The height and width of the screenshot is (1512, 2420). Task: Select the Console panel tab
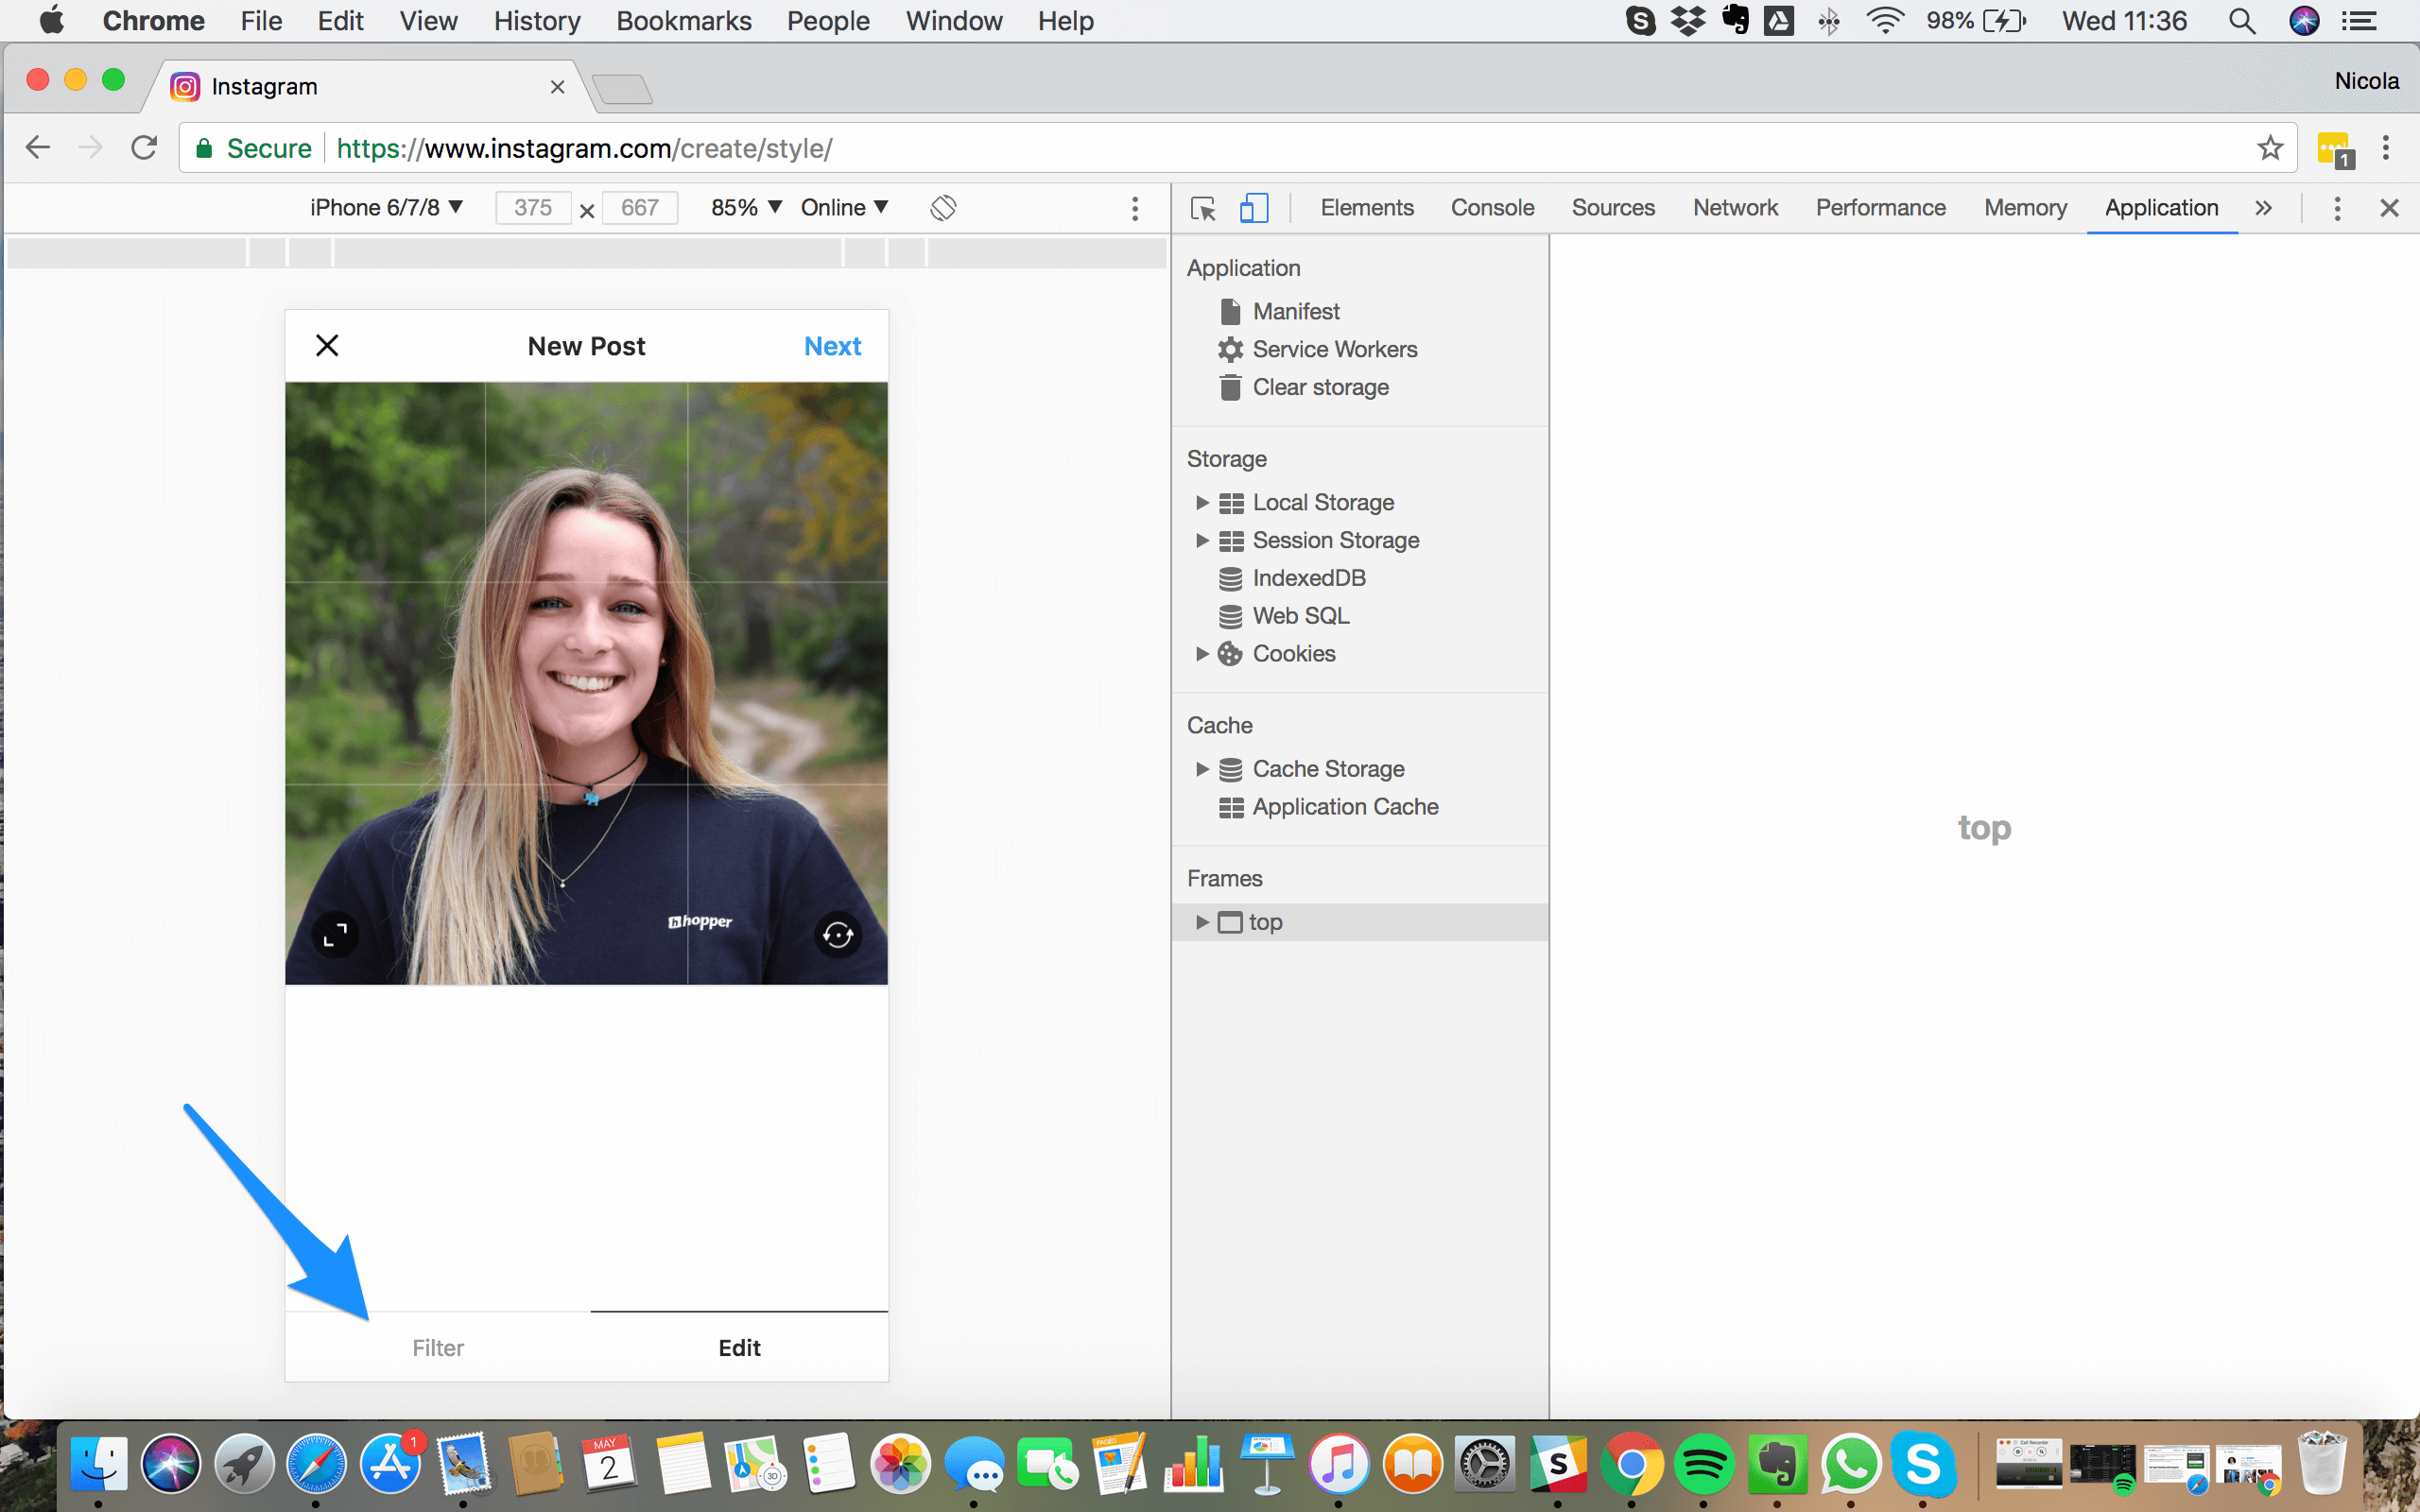point(1492,207)
